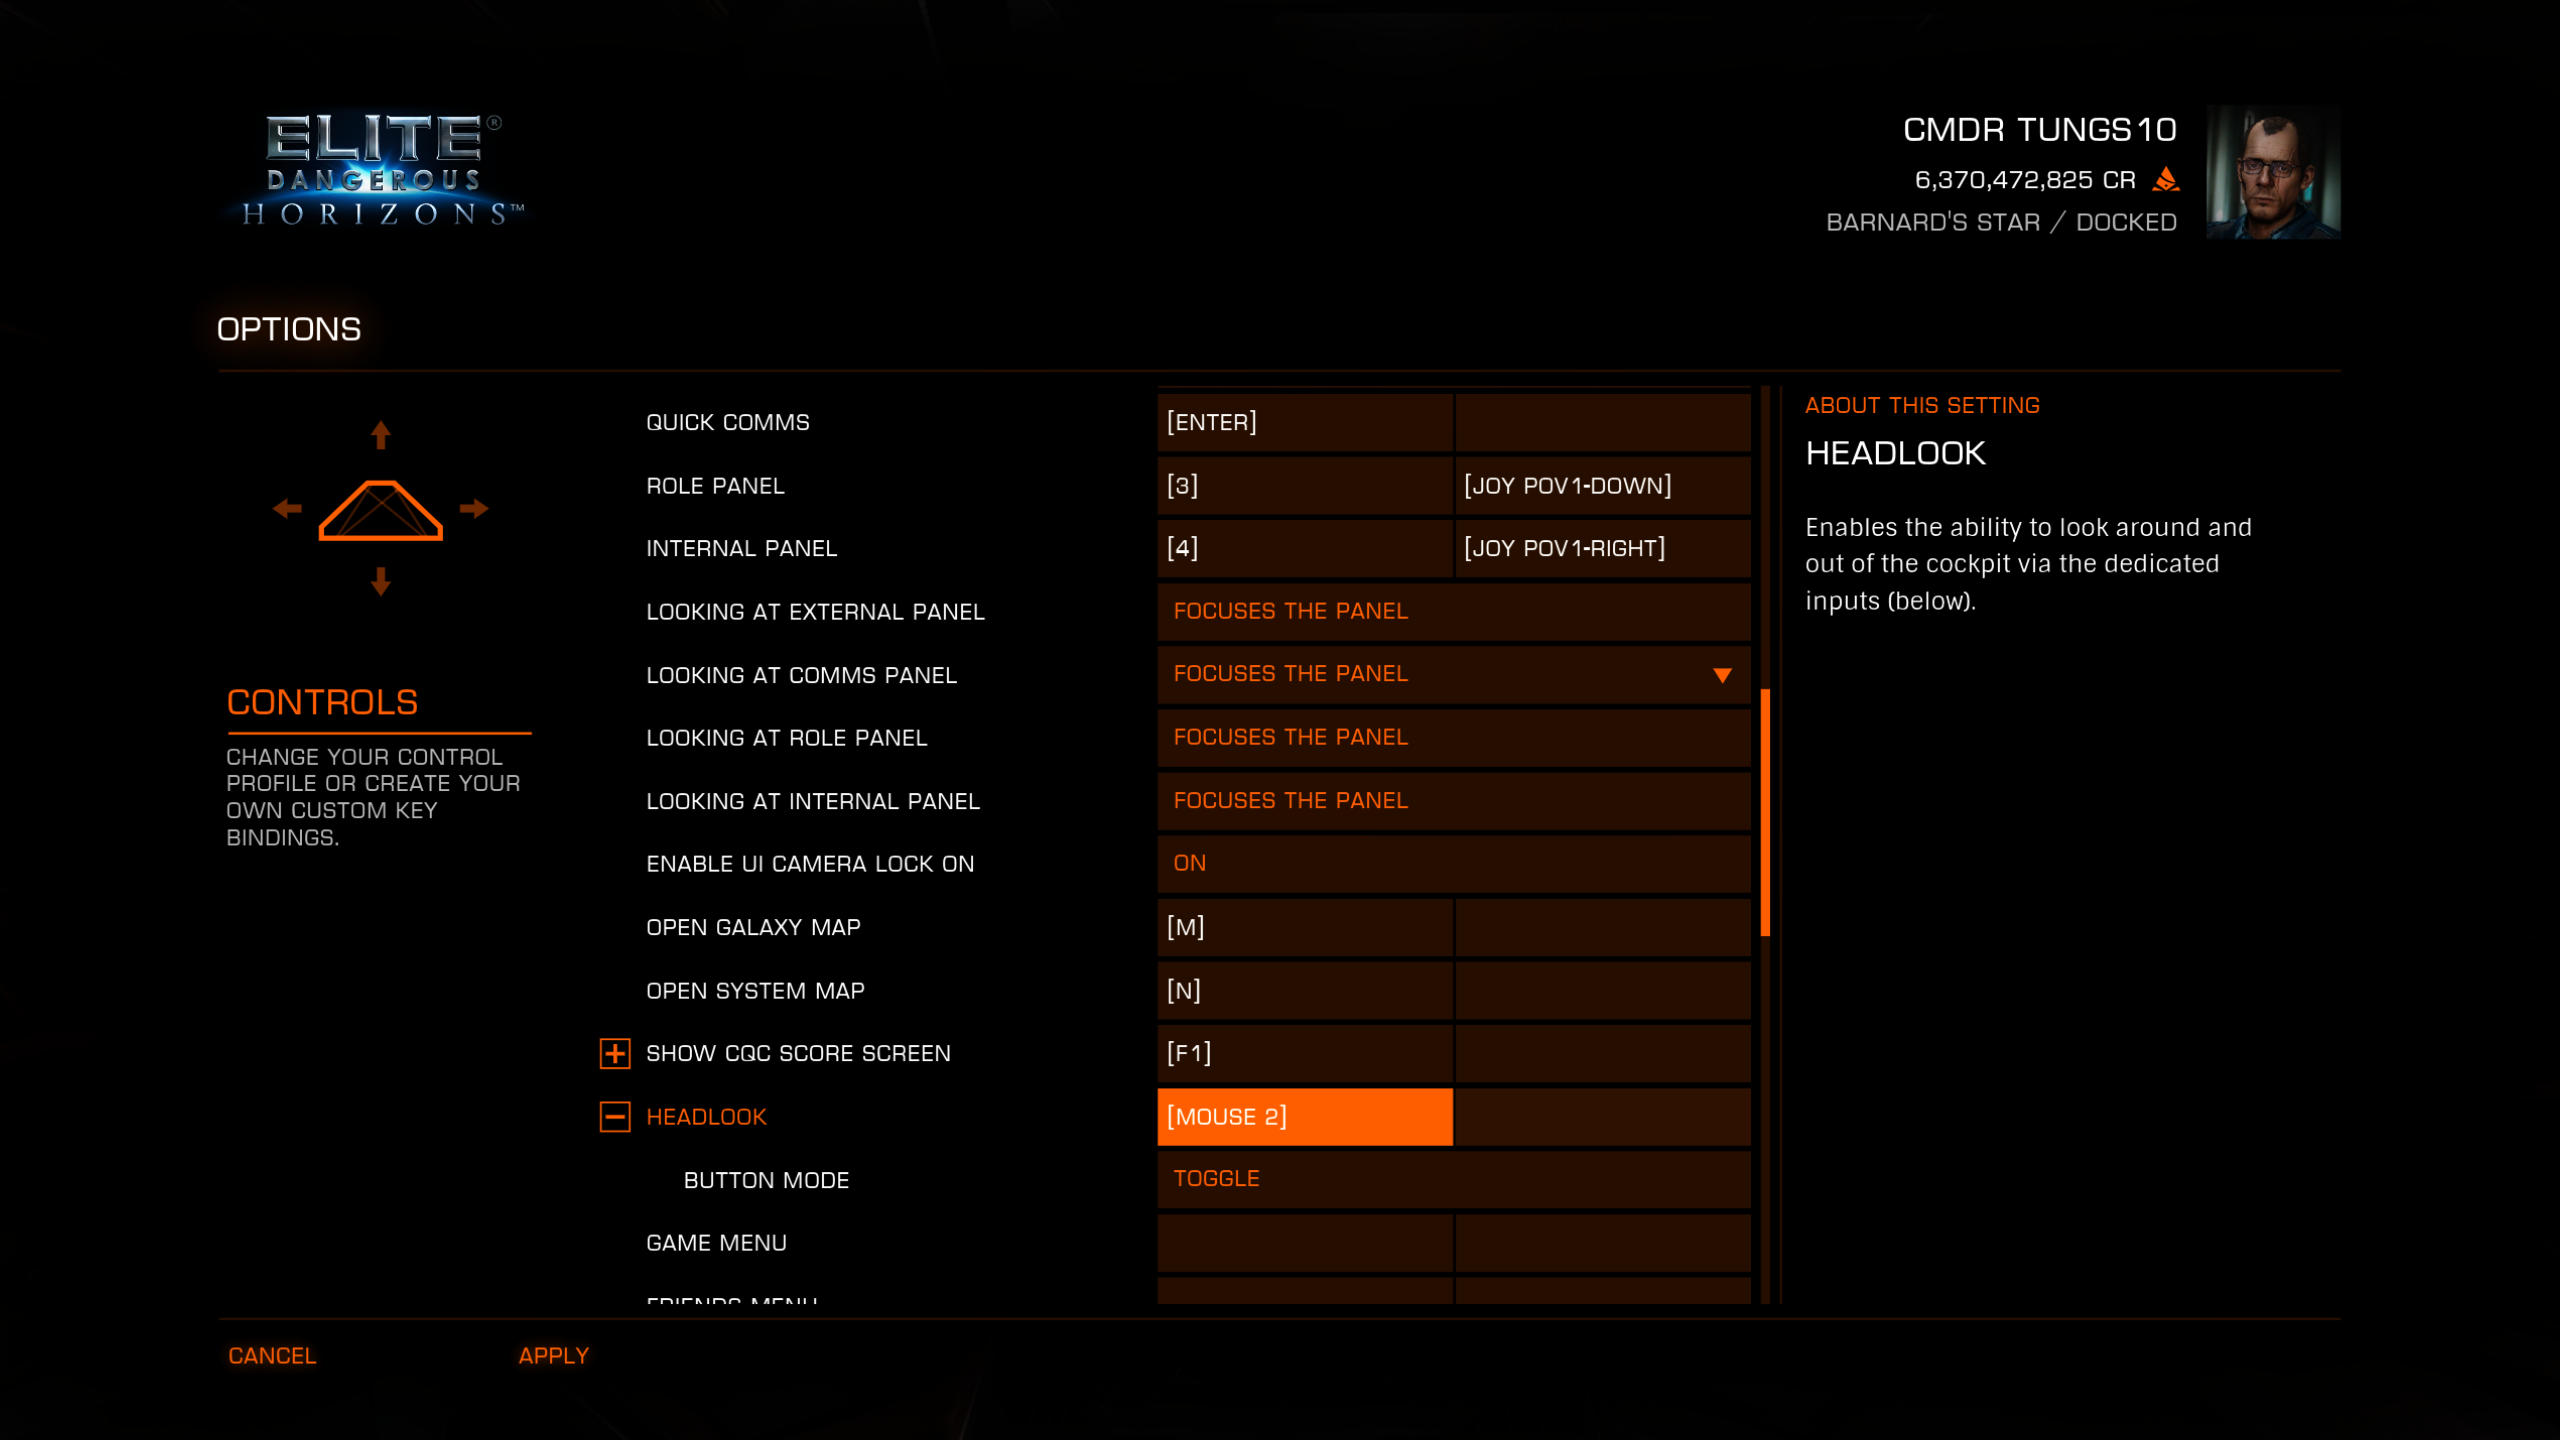Cancel the options changes

click(x=272, y=1356)
